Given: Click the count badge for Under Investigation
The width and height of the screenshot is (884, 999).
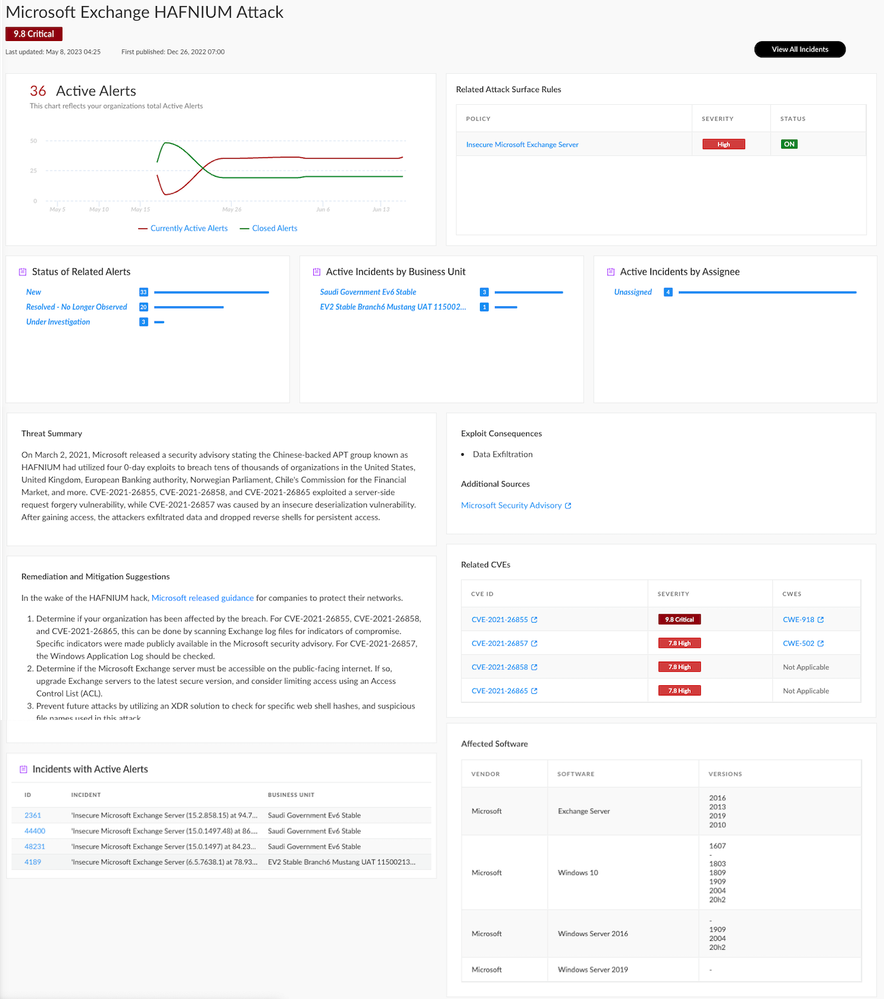Looking at the screenshot, I should pyautogui.click(x=143, y=322).
